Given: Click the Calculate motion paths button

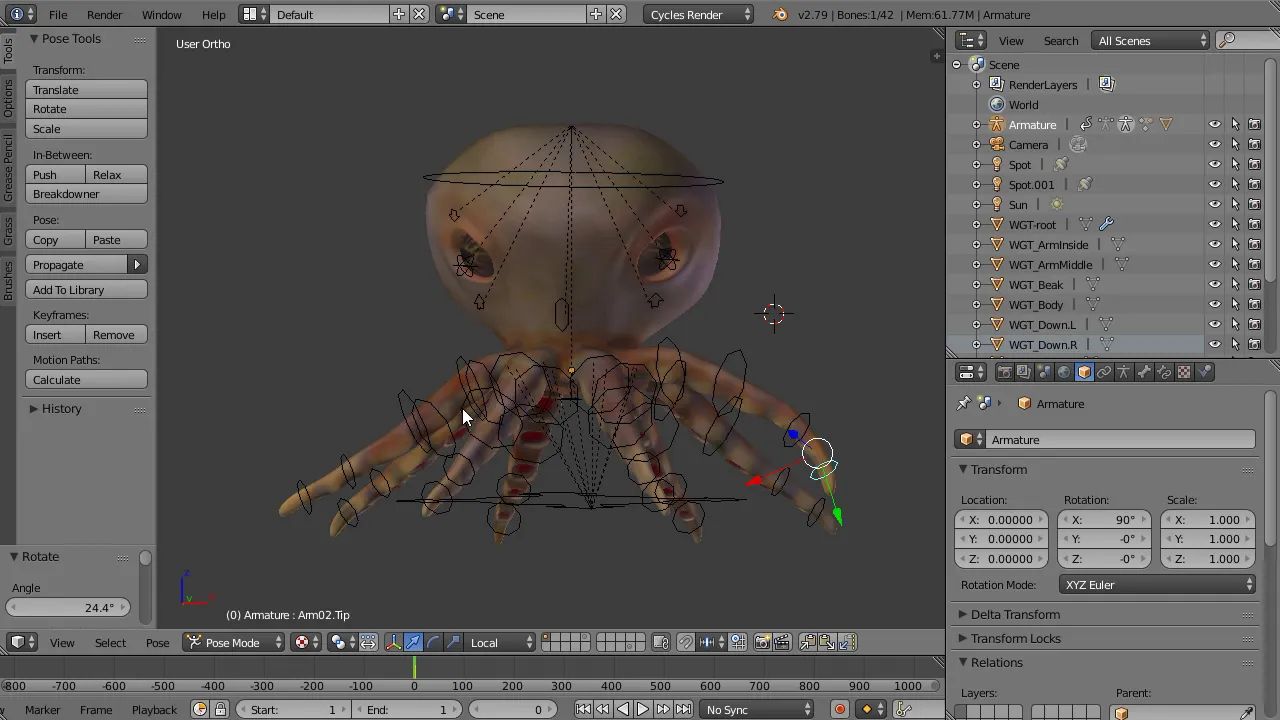Looking at the screenshot, I should (x=86, y=380).
